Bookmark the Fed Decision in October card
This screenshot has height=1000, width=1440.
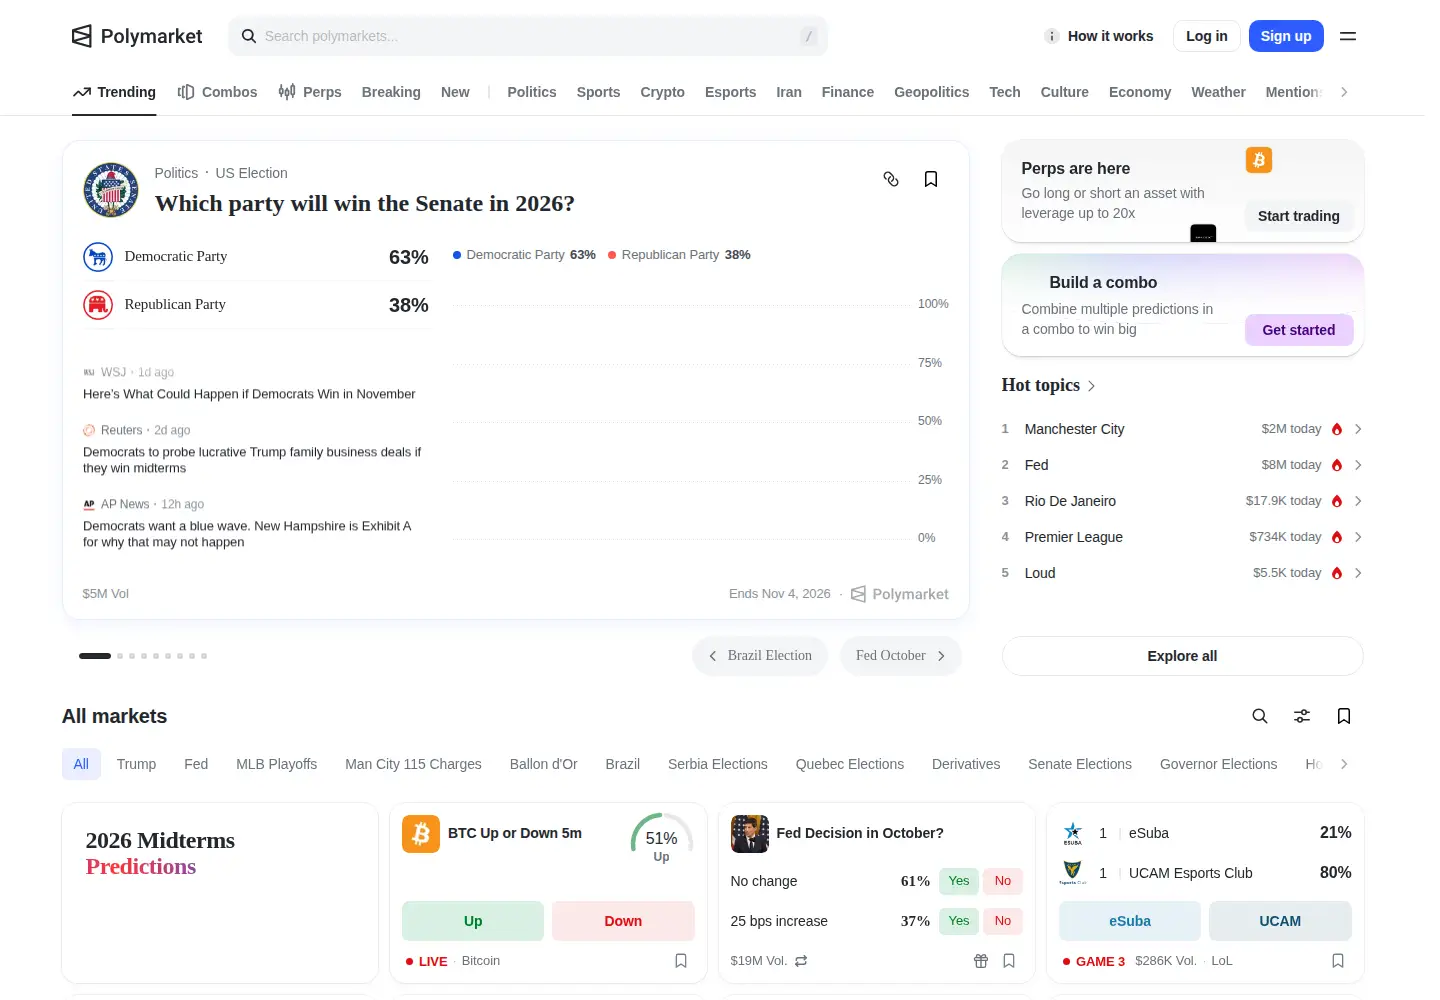(x=1009, y=961)
